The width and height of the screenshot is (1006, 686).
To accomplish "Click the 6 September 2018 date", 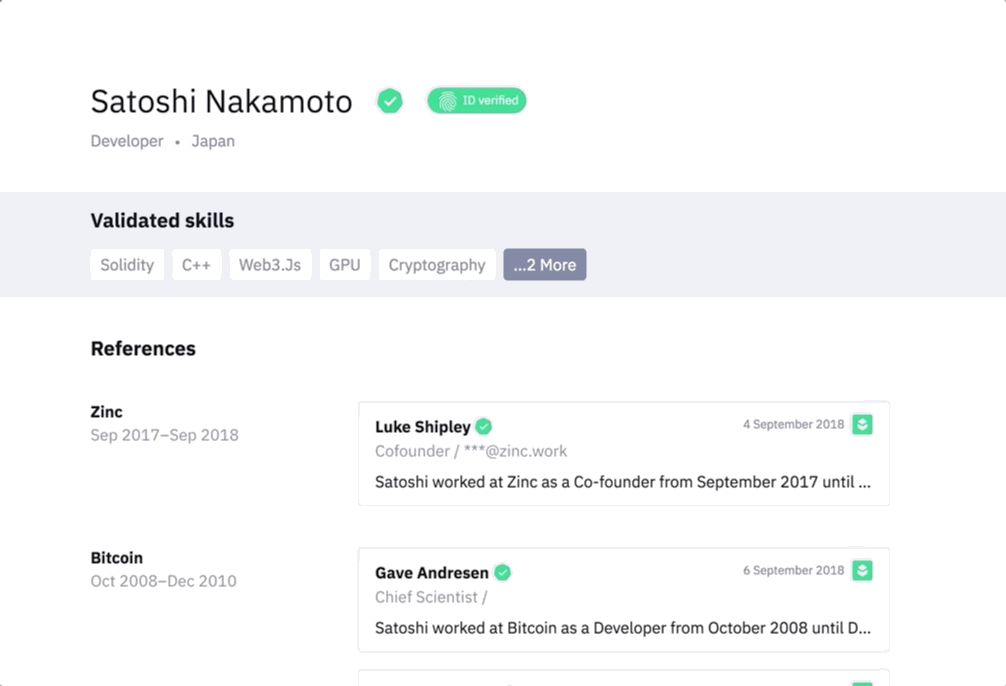I will [x=794, y=570].
